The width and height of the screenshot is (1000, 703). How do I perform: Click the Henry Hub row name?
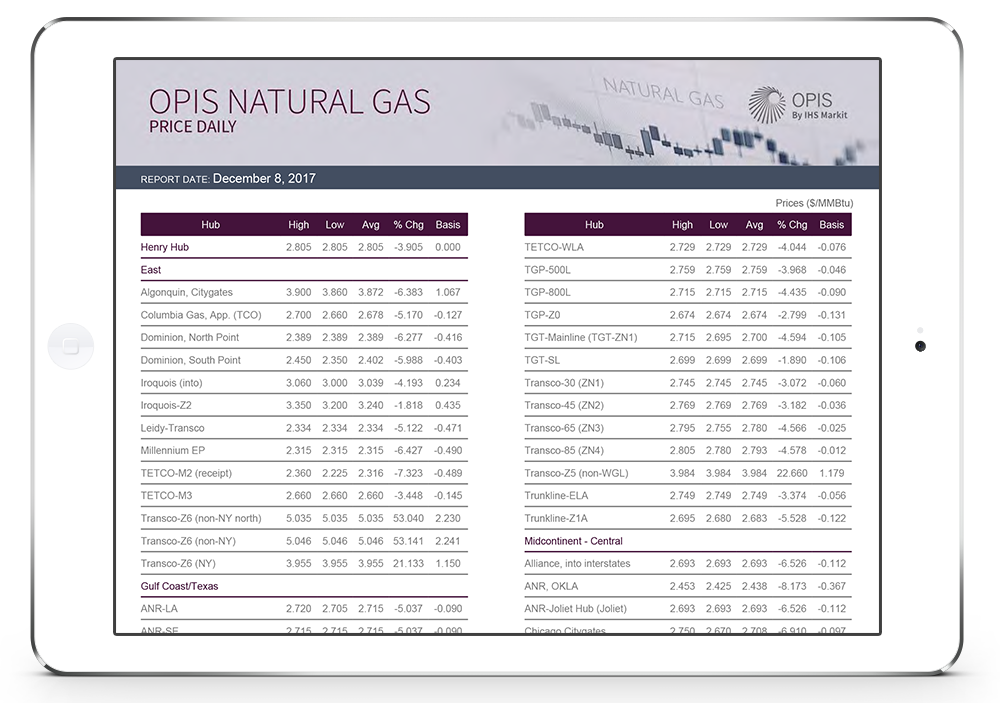[x=165, y=247]
